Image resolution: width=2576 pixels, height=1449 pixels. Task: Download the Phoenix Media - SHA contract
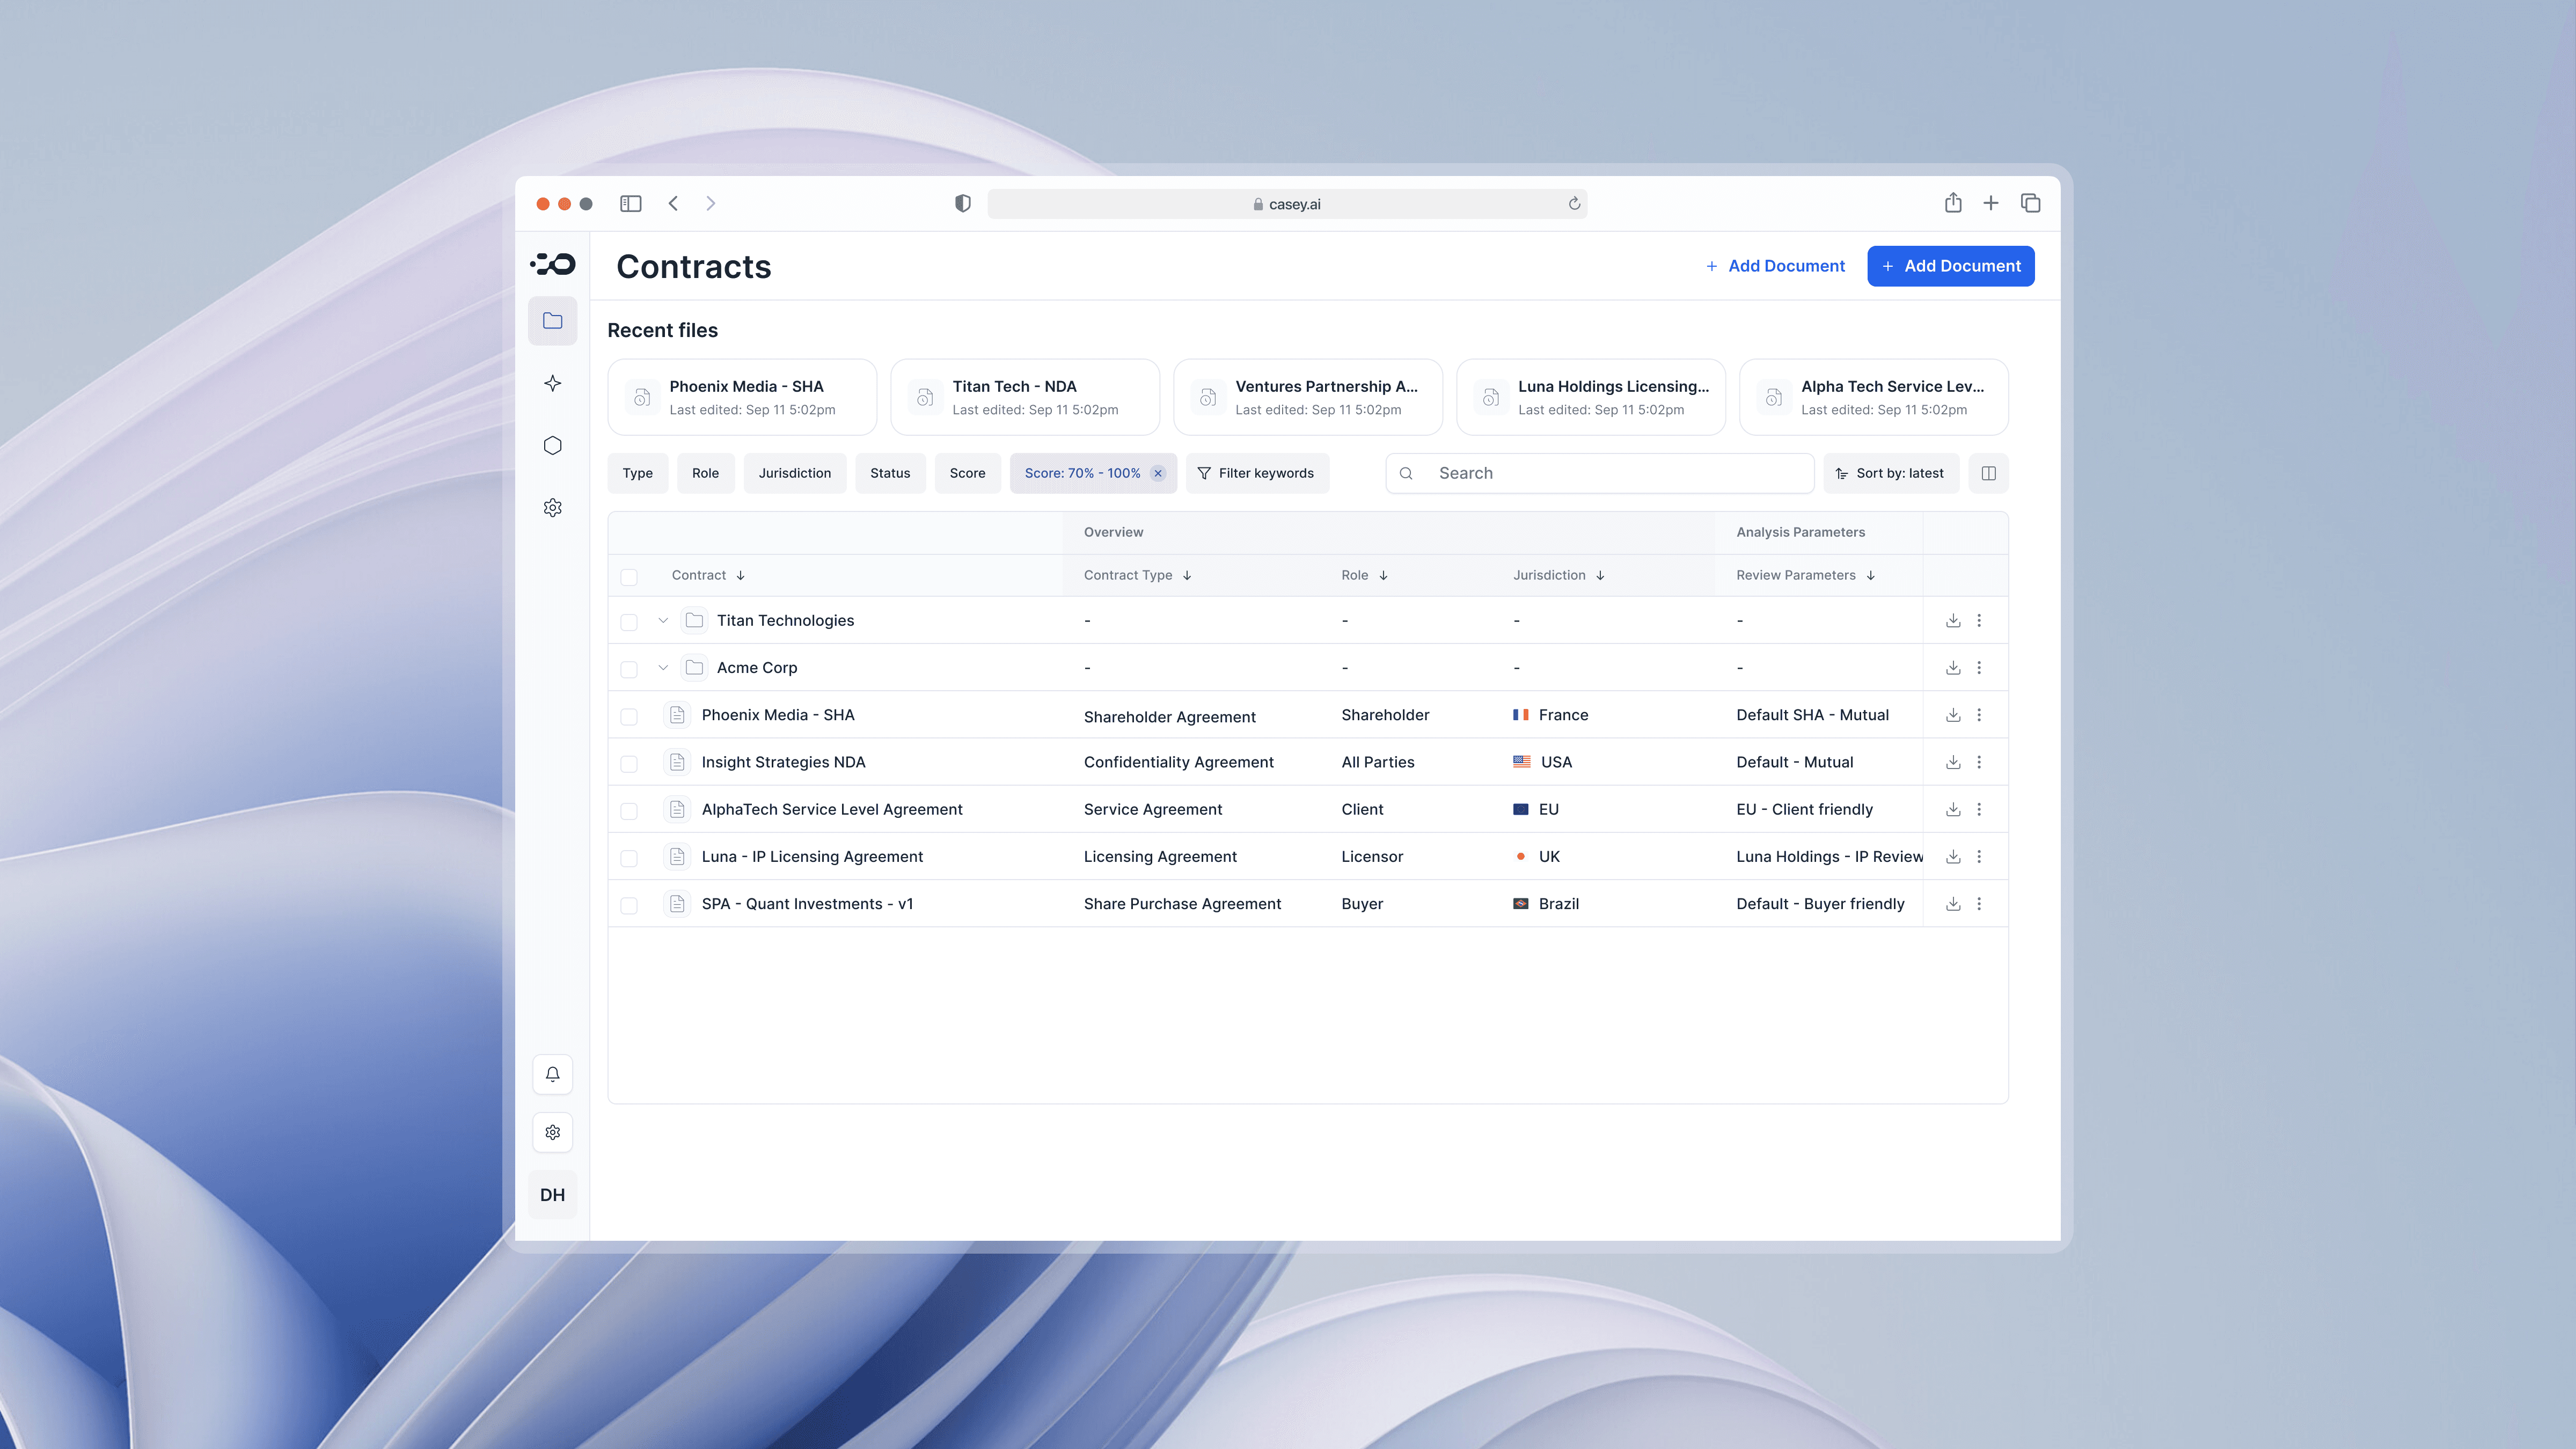tap(1952, 715)
